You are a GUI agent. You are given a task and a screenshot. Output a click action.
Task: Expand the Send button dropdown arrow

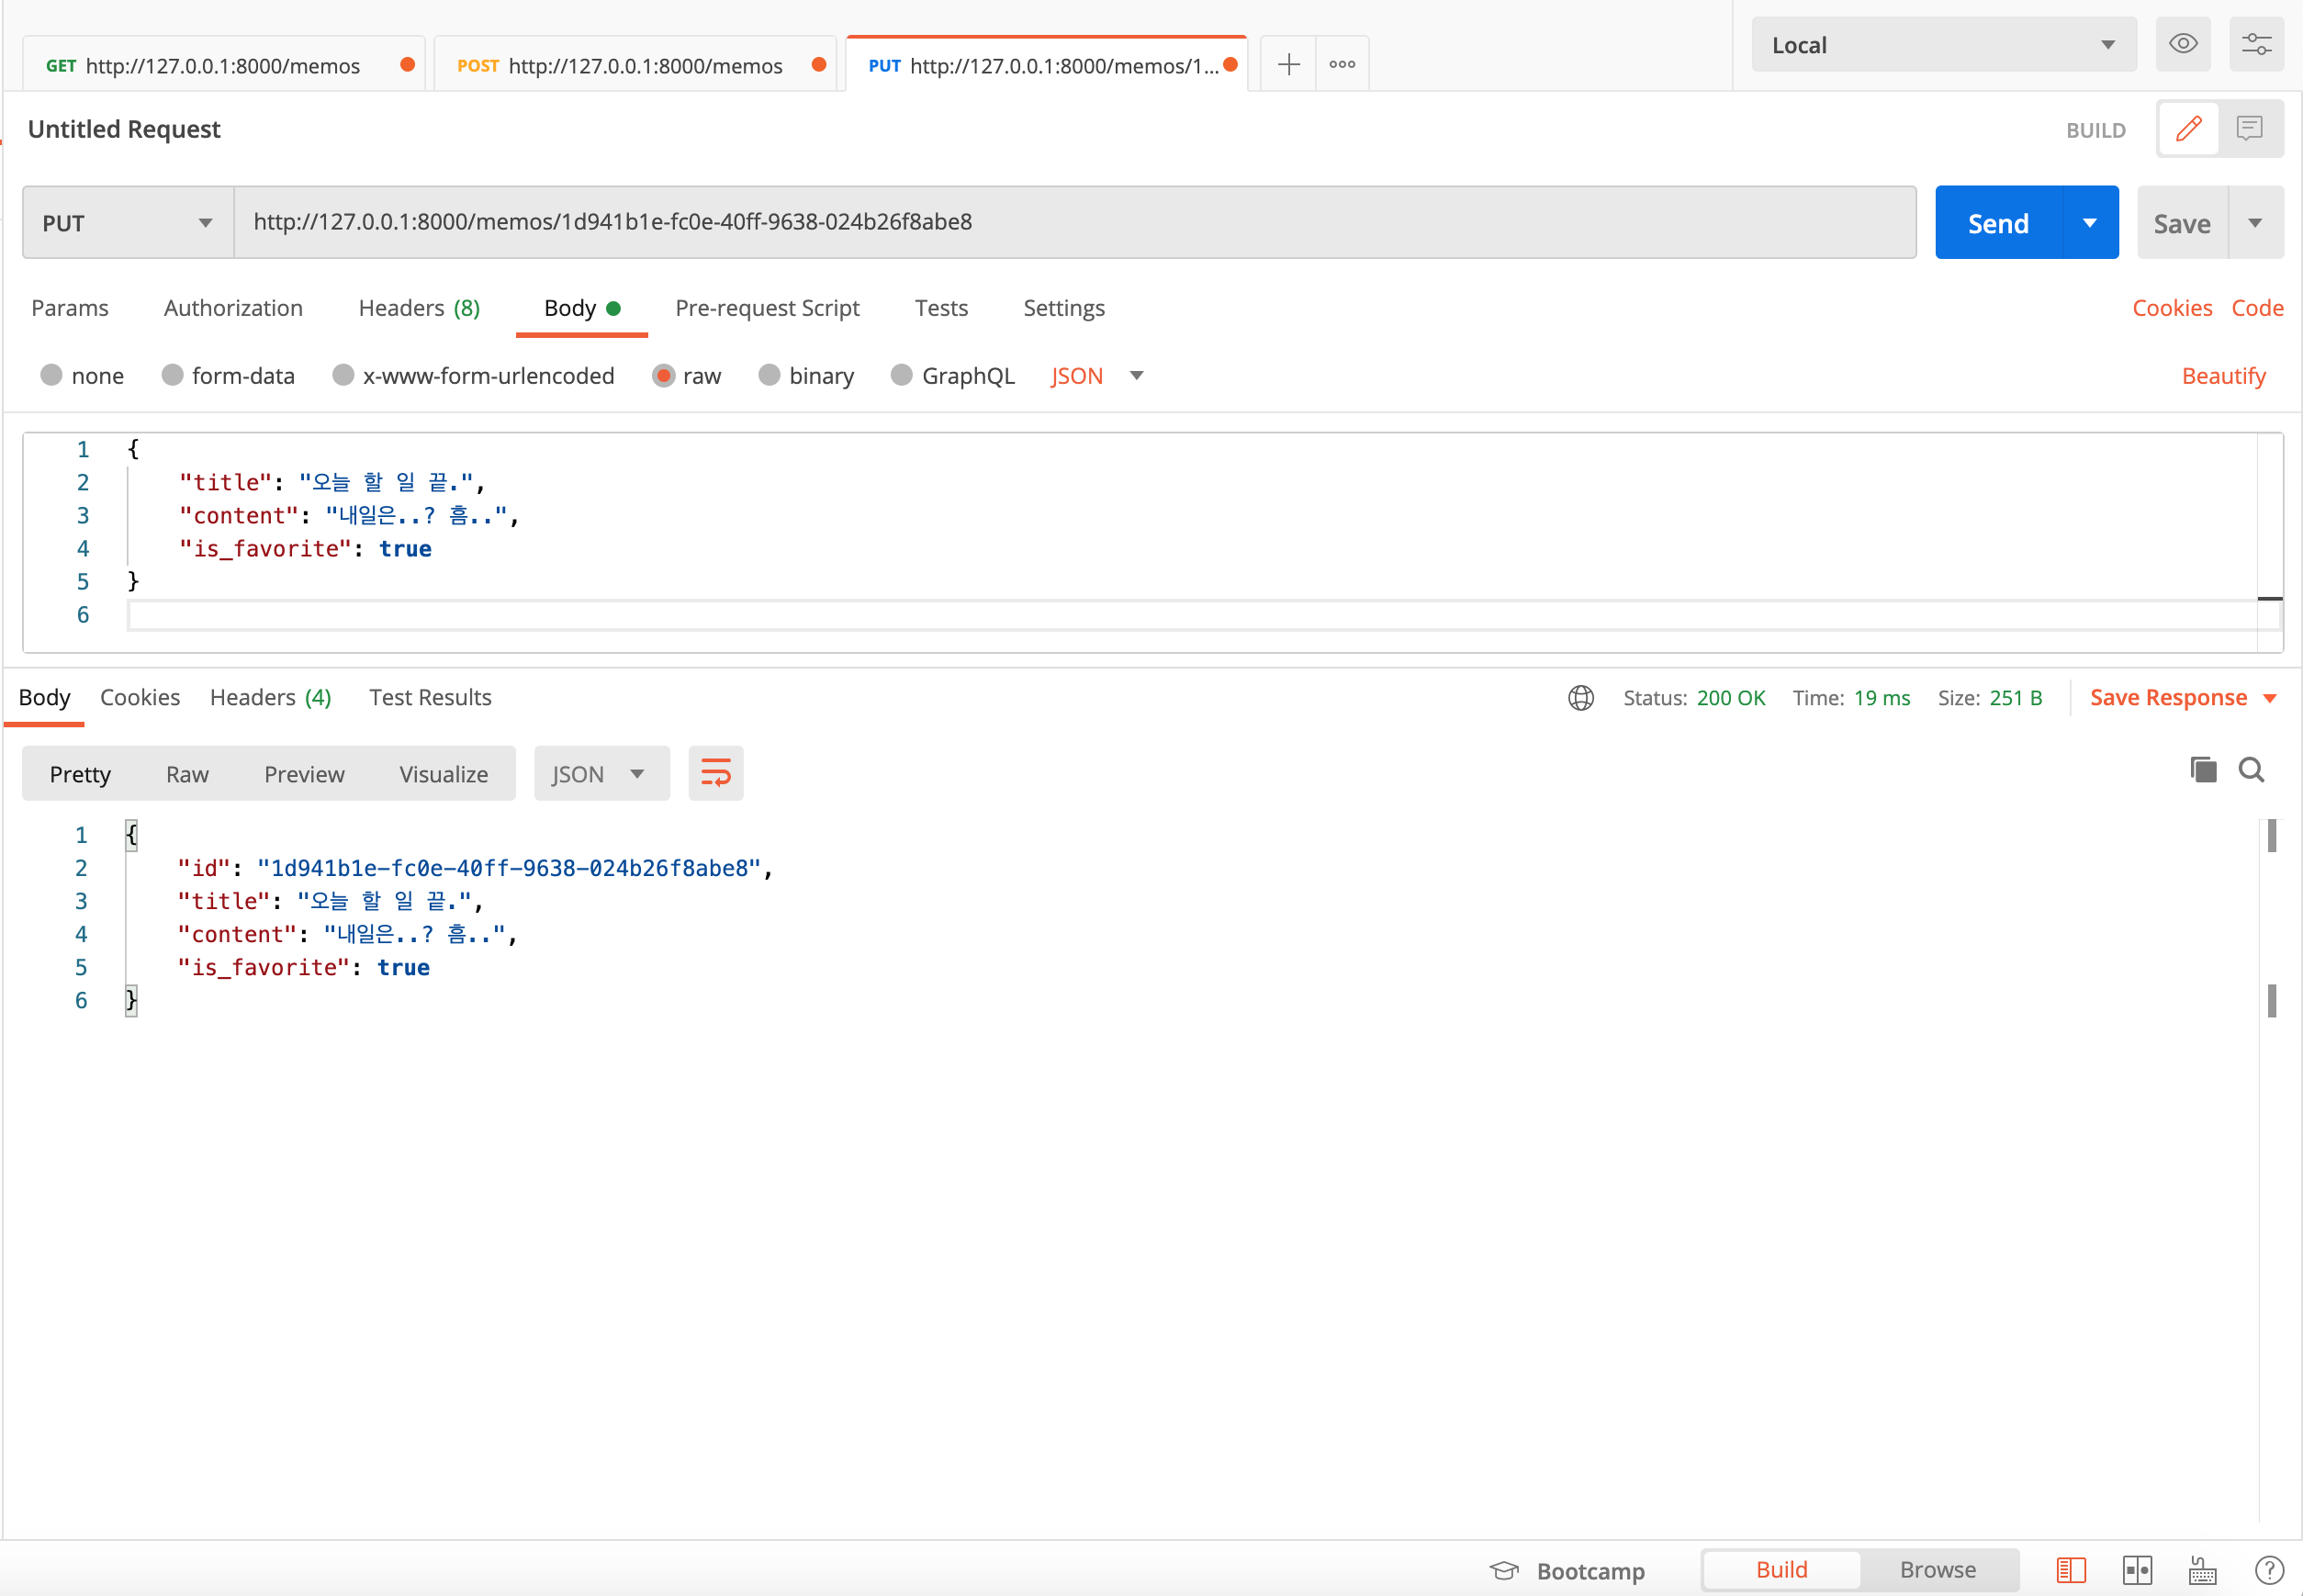pos(2089,223)
